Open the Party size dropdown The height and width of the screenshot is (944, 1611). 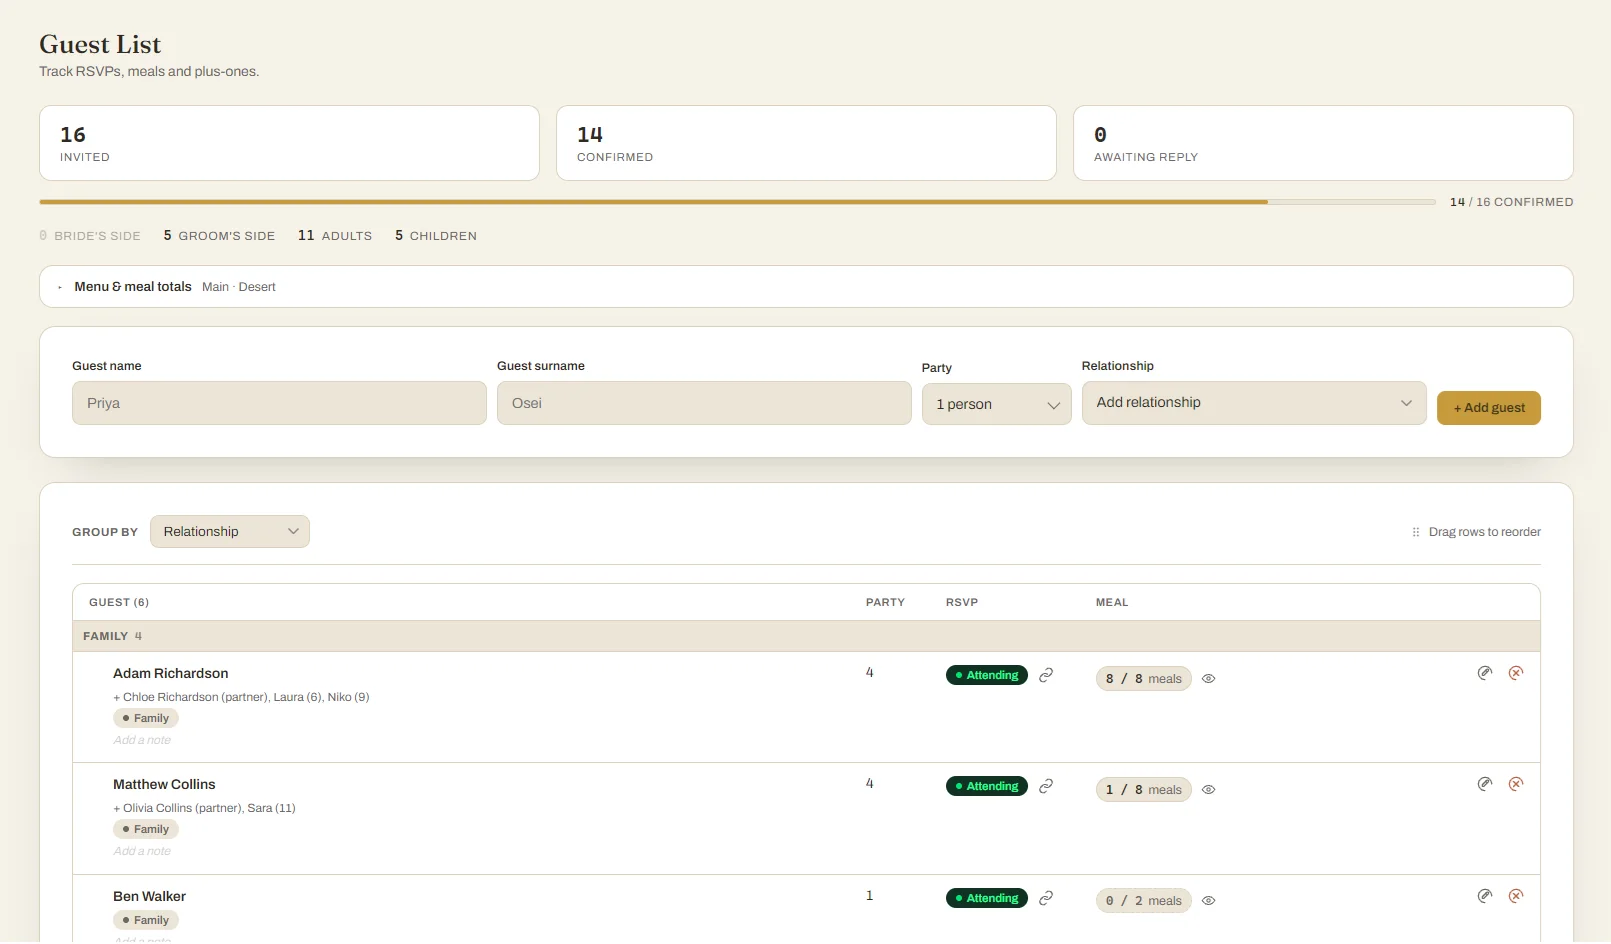(996, 404)
